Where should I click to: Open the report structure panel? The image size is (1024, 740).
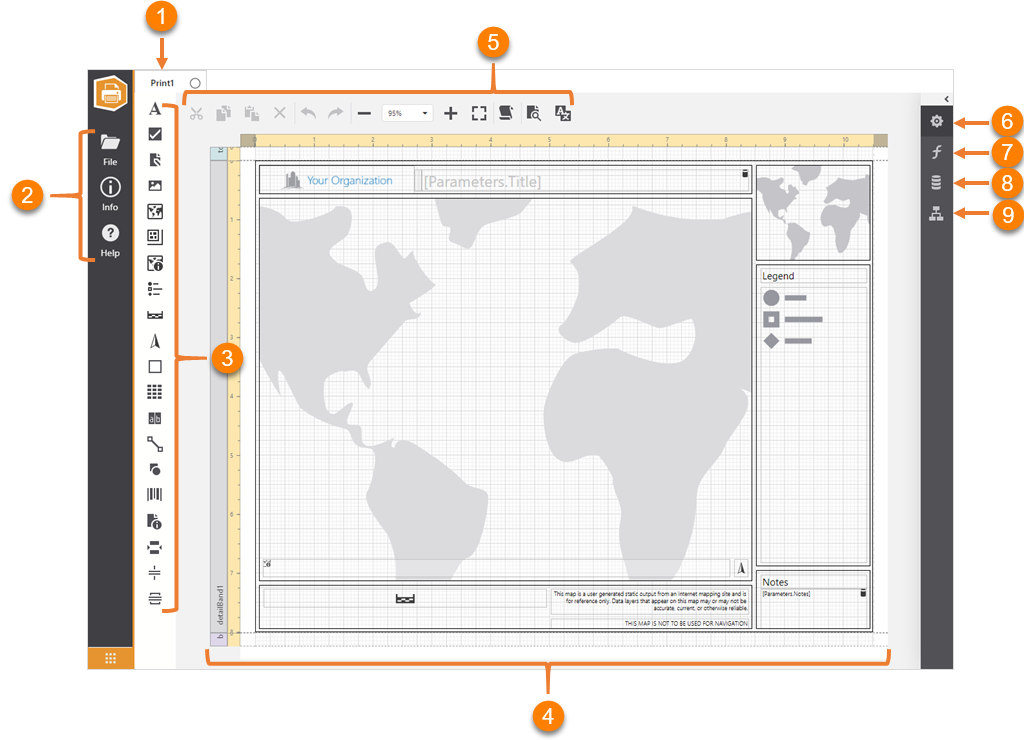coord(934,212)
